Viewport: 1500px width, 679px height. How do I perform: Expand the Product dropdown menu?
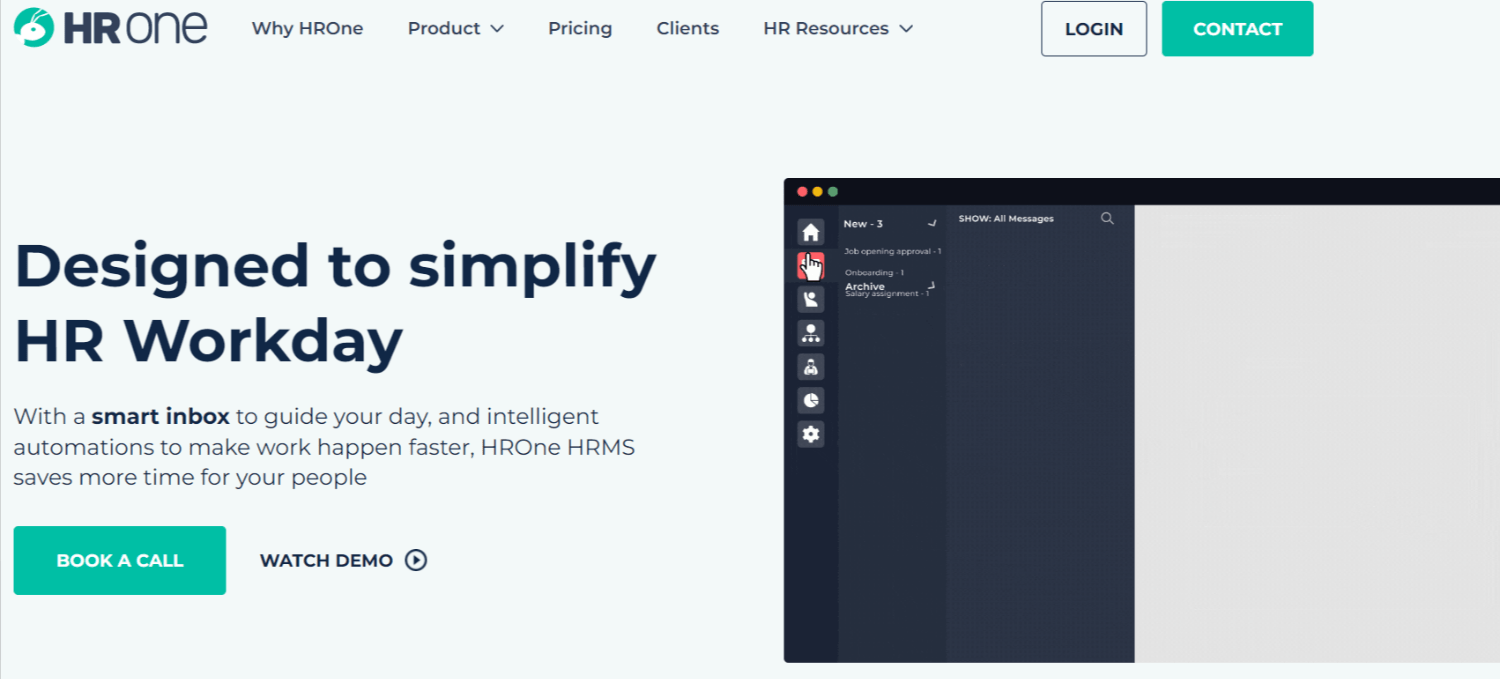click(x=455, y=28)
